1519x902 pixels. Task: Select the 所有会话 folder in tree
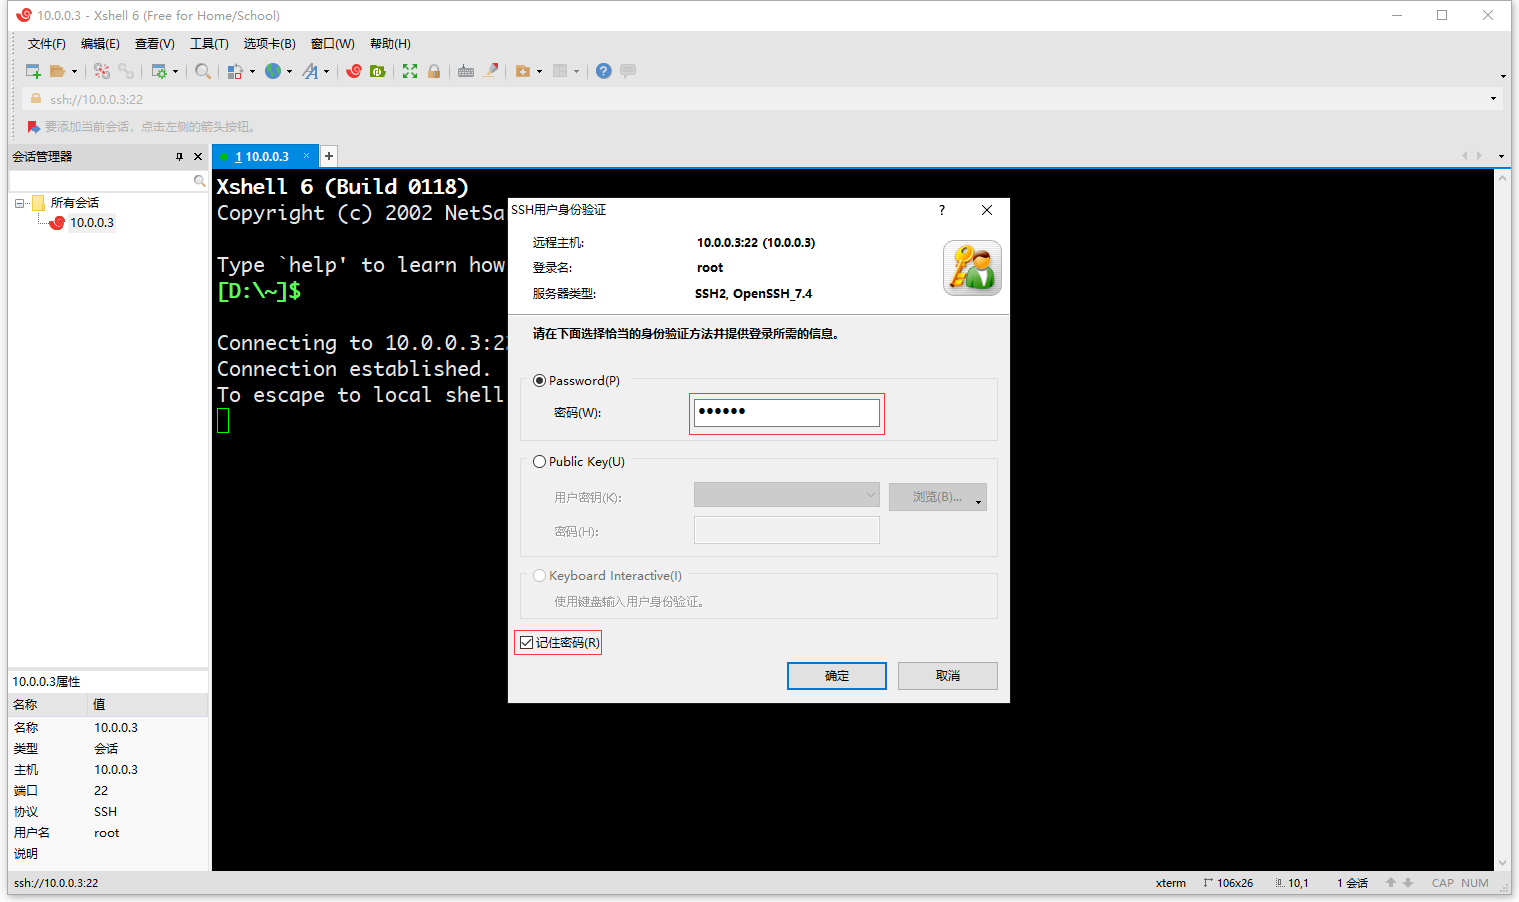pyautogui.click(x=75, y=203)
